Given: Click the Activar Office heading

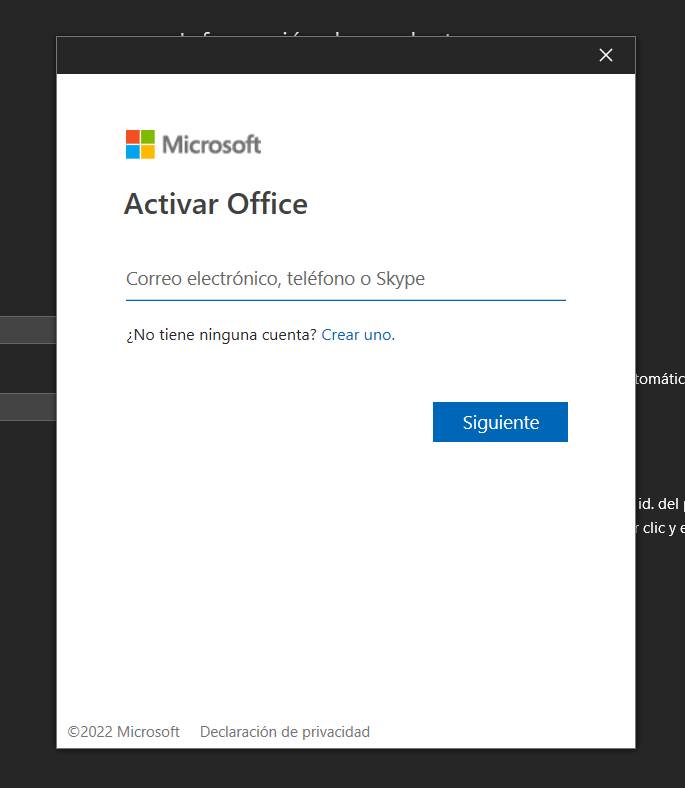Looking at the screenshot, I should tap(216, 204).
